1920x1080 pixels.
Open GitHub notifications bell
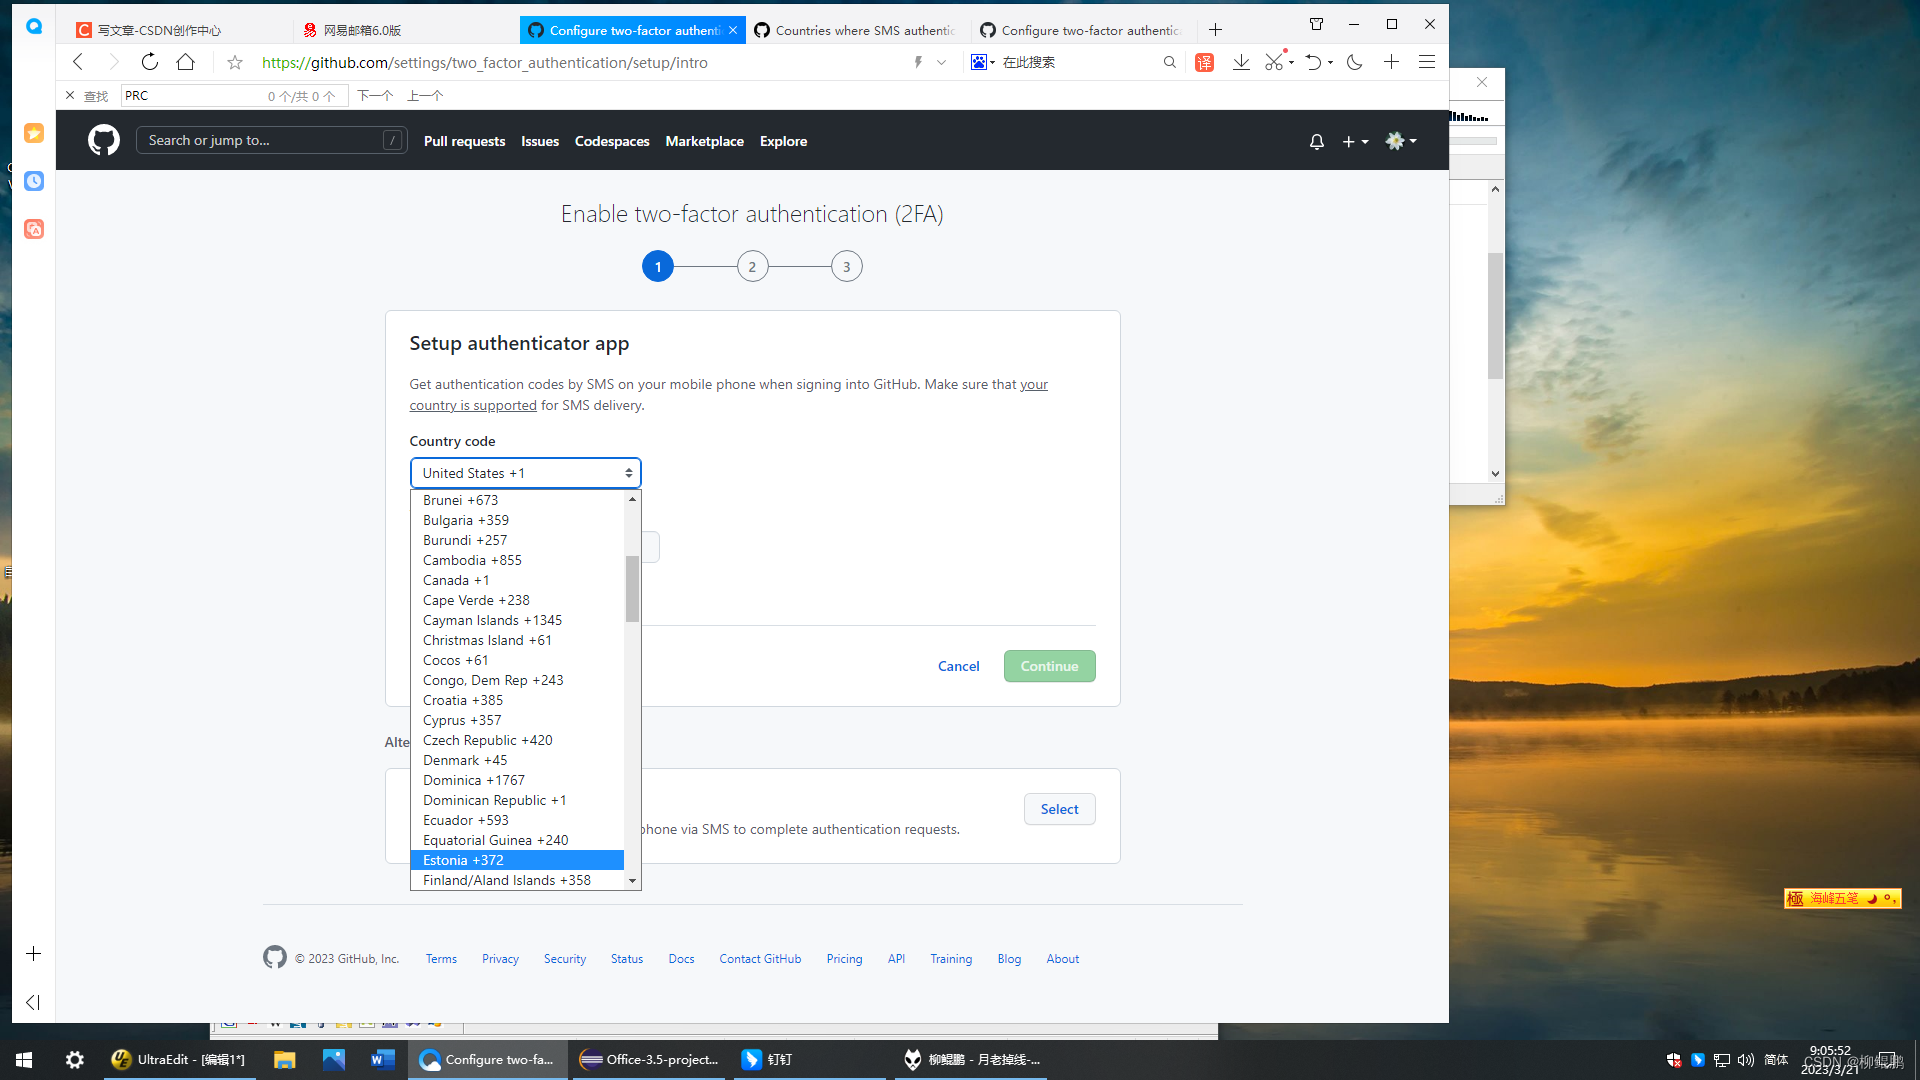[x=1316, y=141]
